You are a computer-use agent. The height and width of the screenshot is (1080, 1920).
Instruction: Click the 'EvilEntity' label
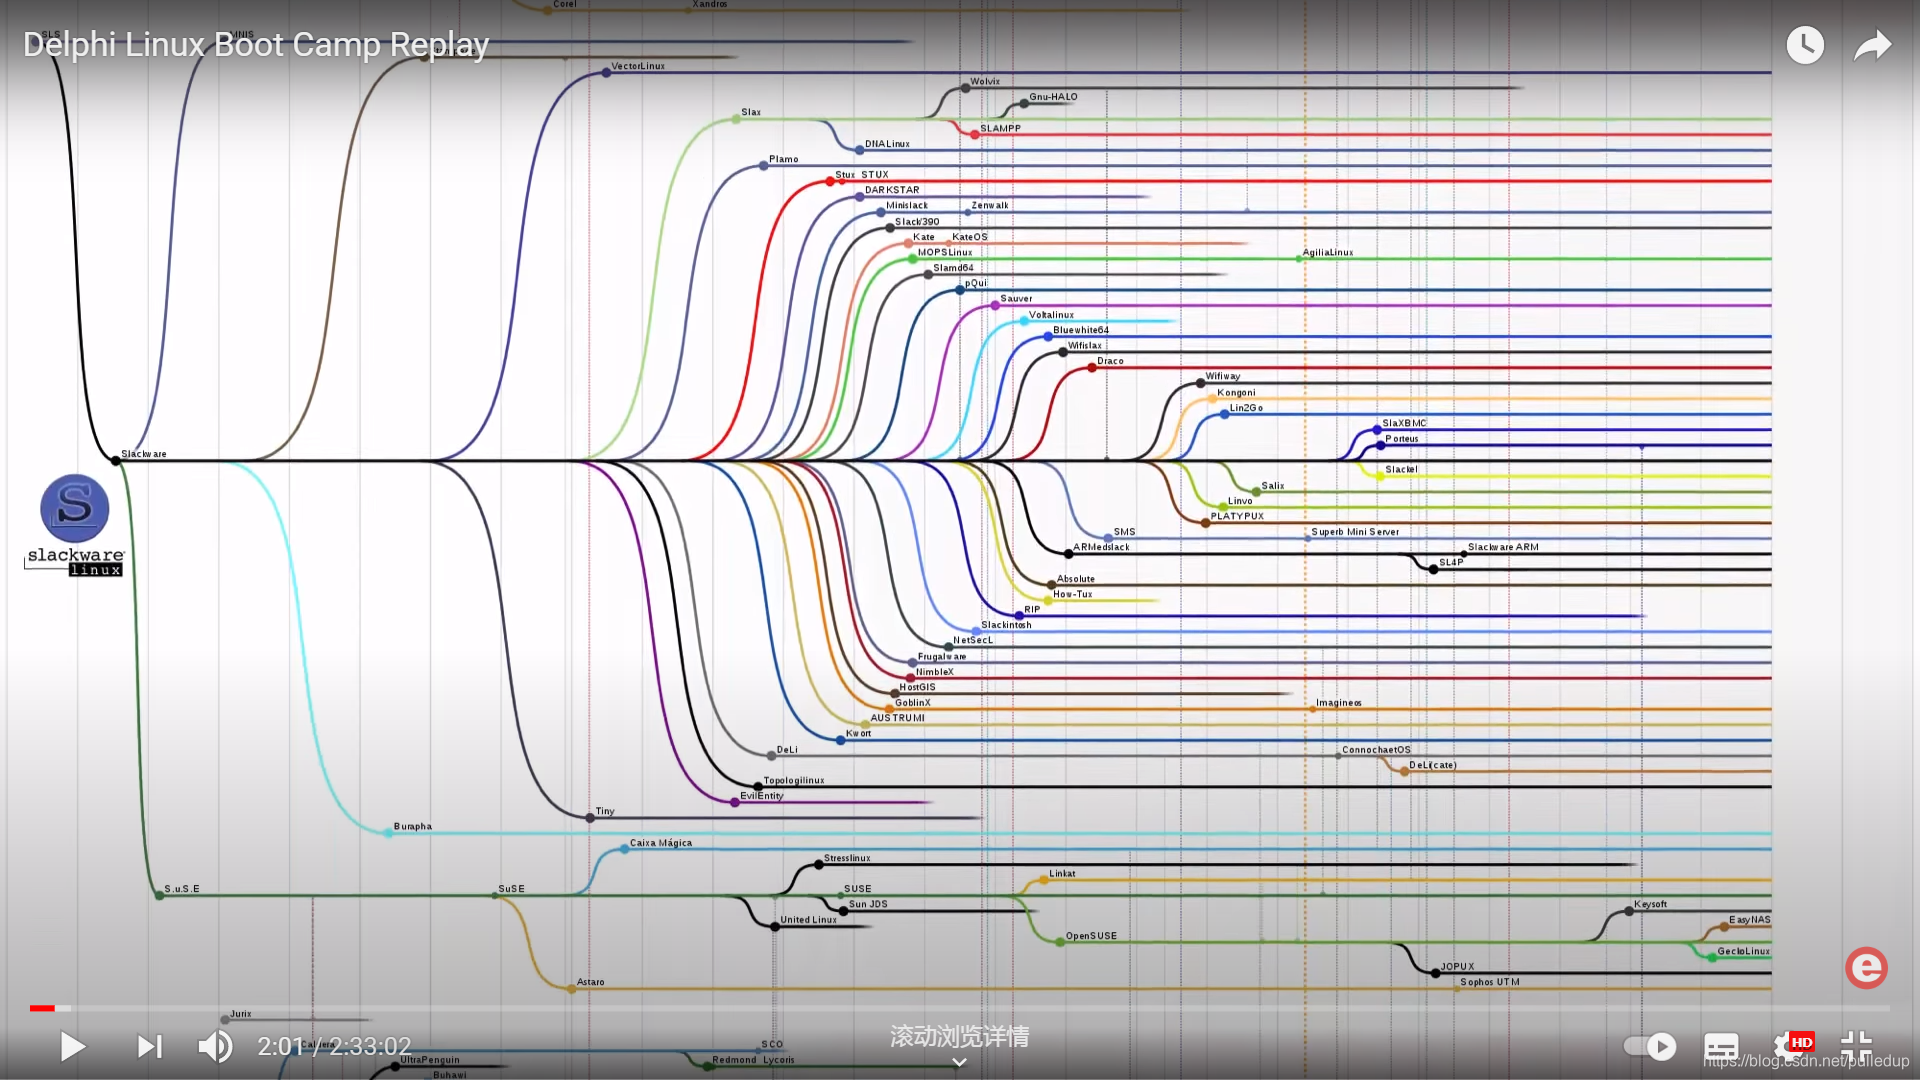[762, 796]
